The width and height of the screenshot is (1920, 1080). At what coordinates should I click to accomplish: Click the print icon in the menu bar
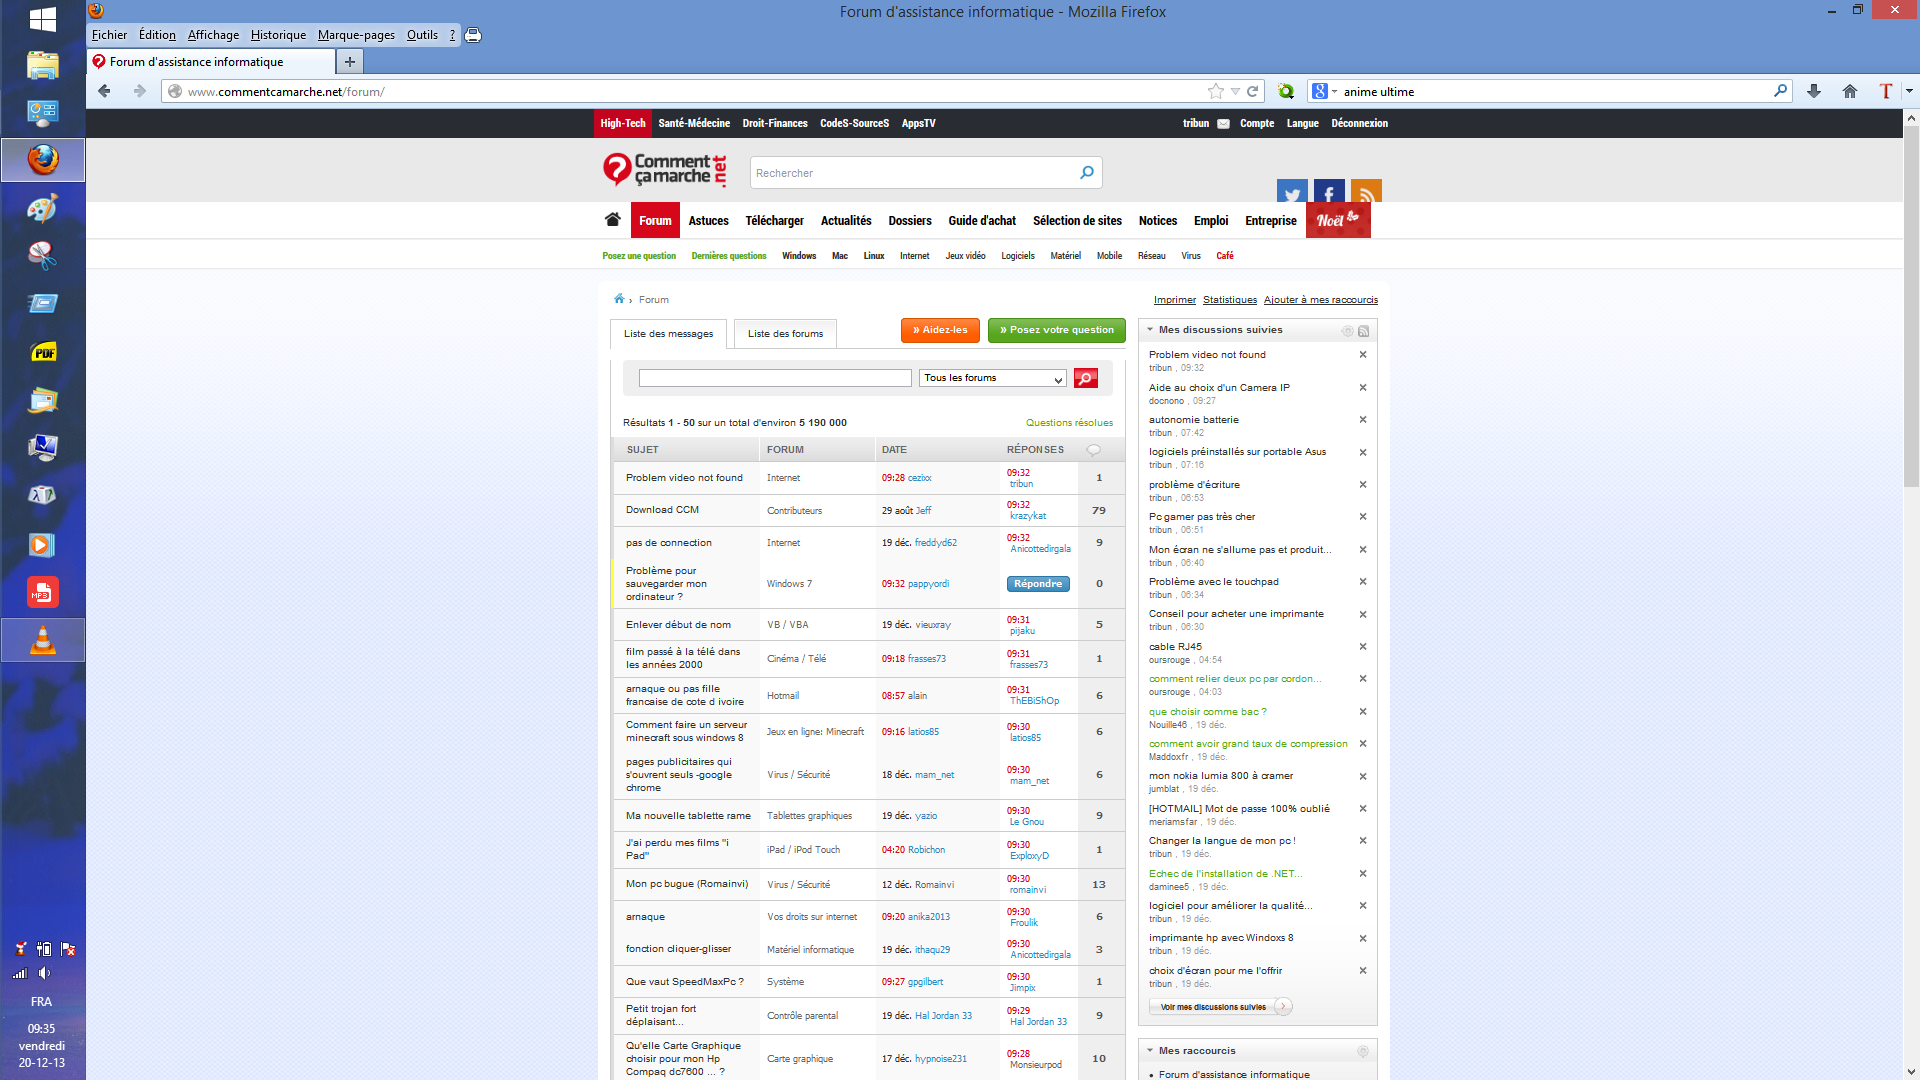[473, 35]
